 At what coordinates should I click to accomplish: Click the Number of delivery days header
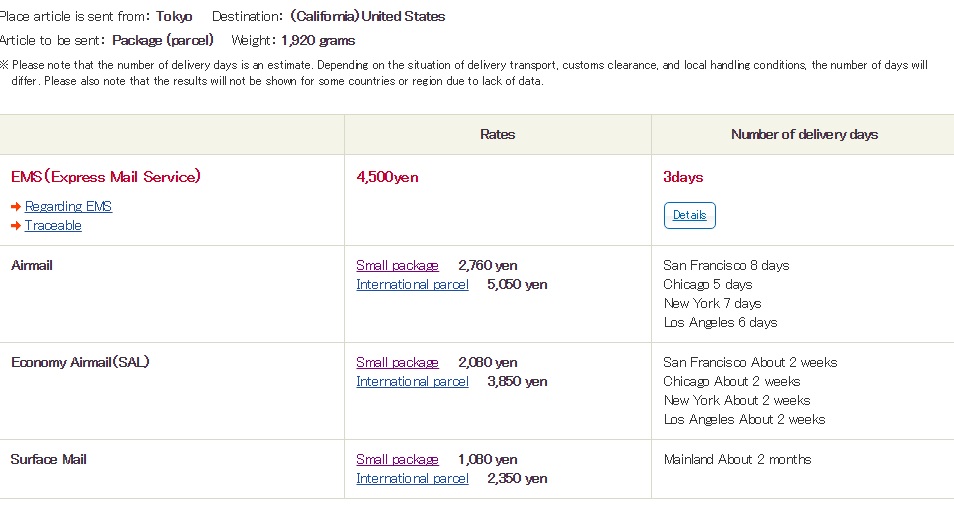(x=804, y=134)
